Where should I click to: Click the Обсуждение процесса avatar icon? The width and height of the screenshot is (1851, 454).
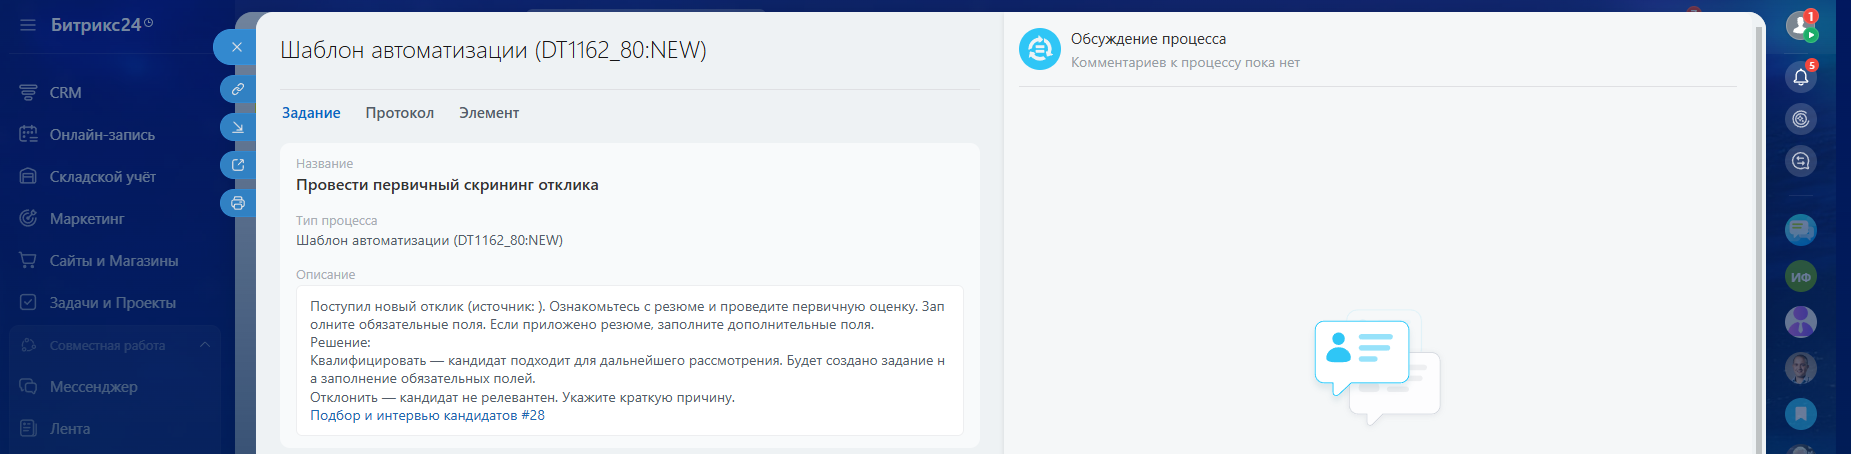1040,49
